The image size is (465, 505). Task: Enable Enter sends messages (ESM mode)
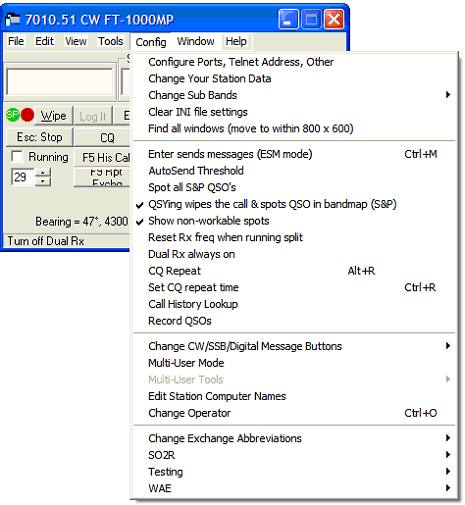tap(294, 154)
